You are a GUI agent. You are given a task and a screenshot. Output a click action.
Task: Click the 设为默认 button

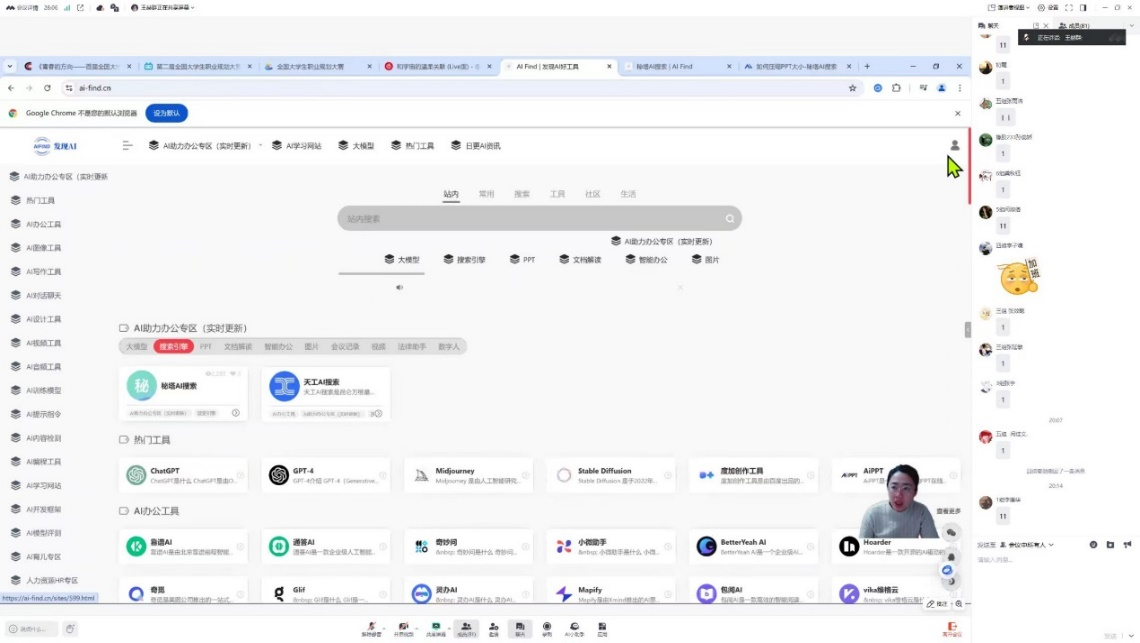[x=166, y=113]
